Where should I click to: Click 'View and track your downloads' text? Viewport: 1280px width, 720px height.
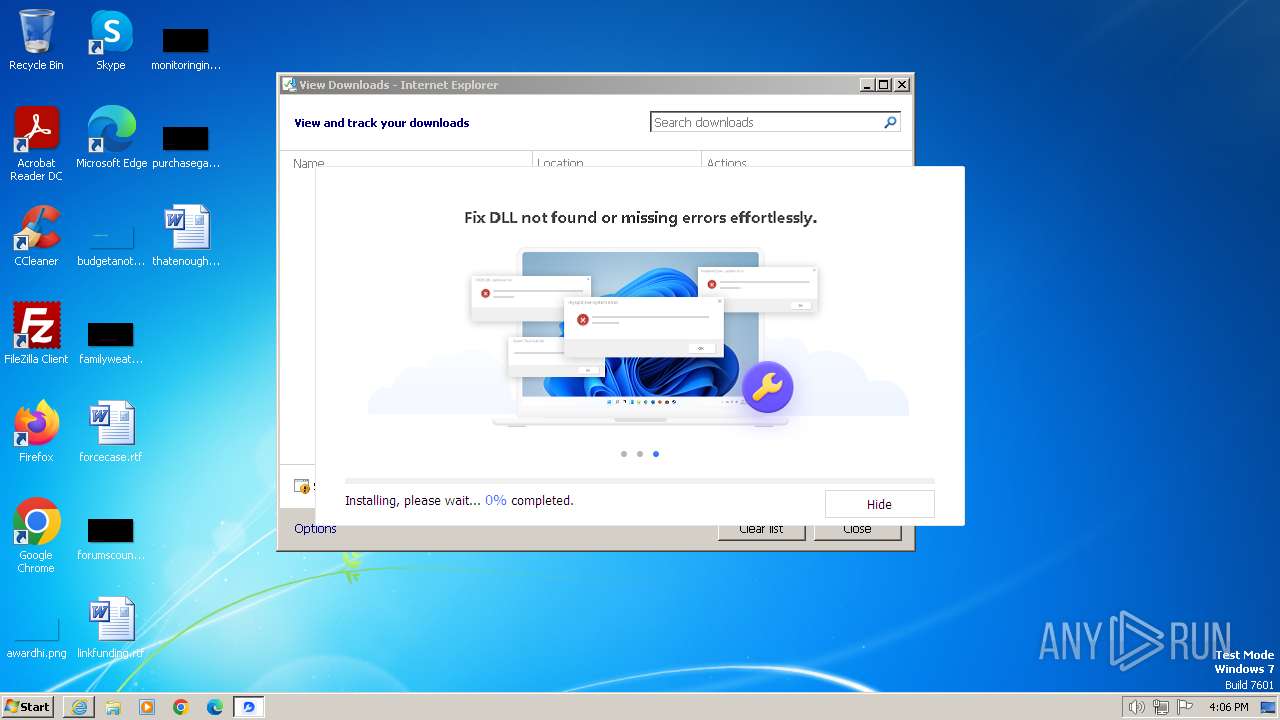point(381,123)
